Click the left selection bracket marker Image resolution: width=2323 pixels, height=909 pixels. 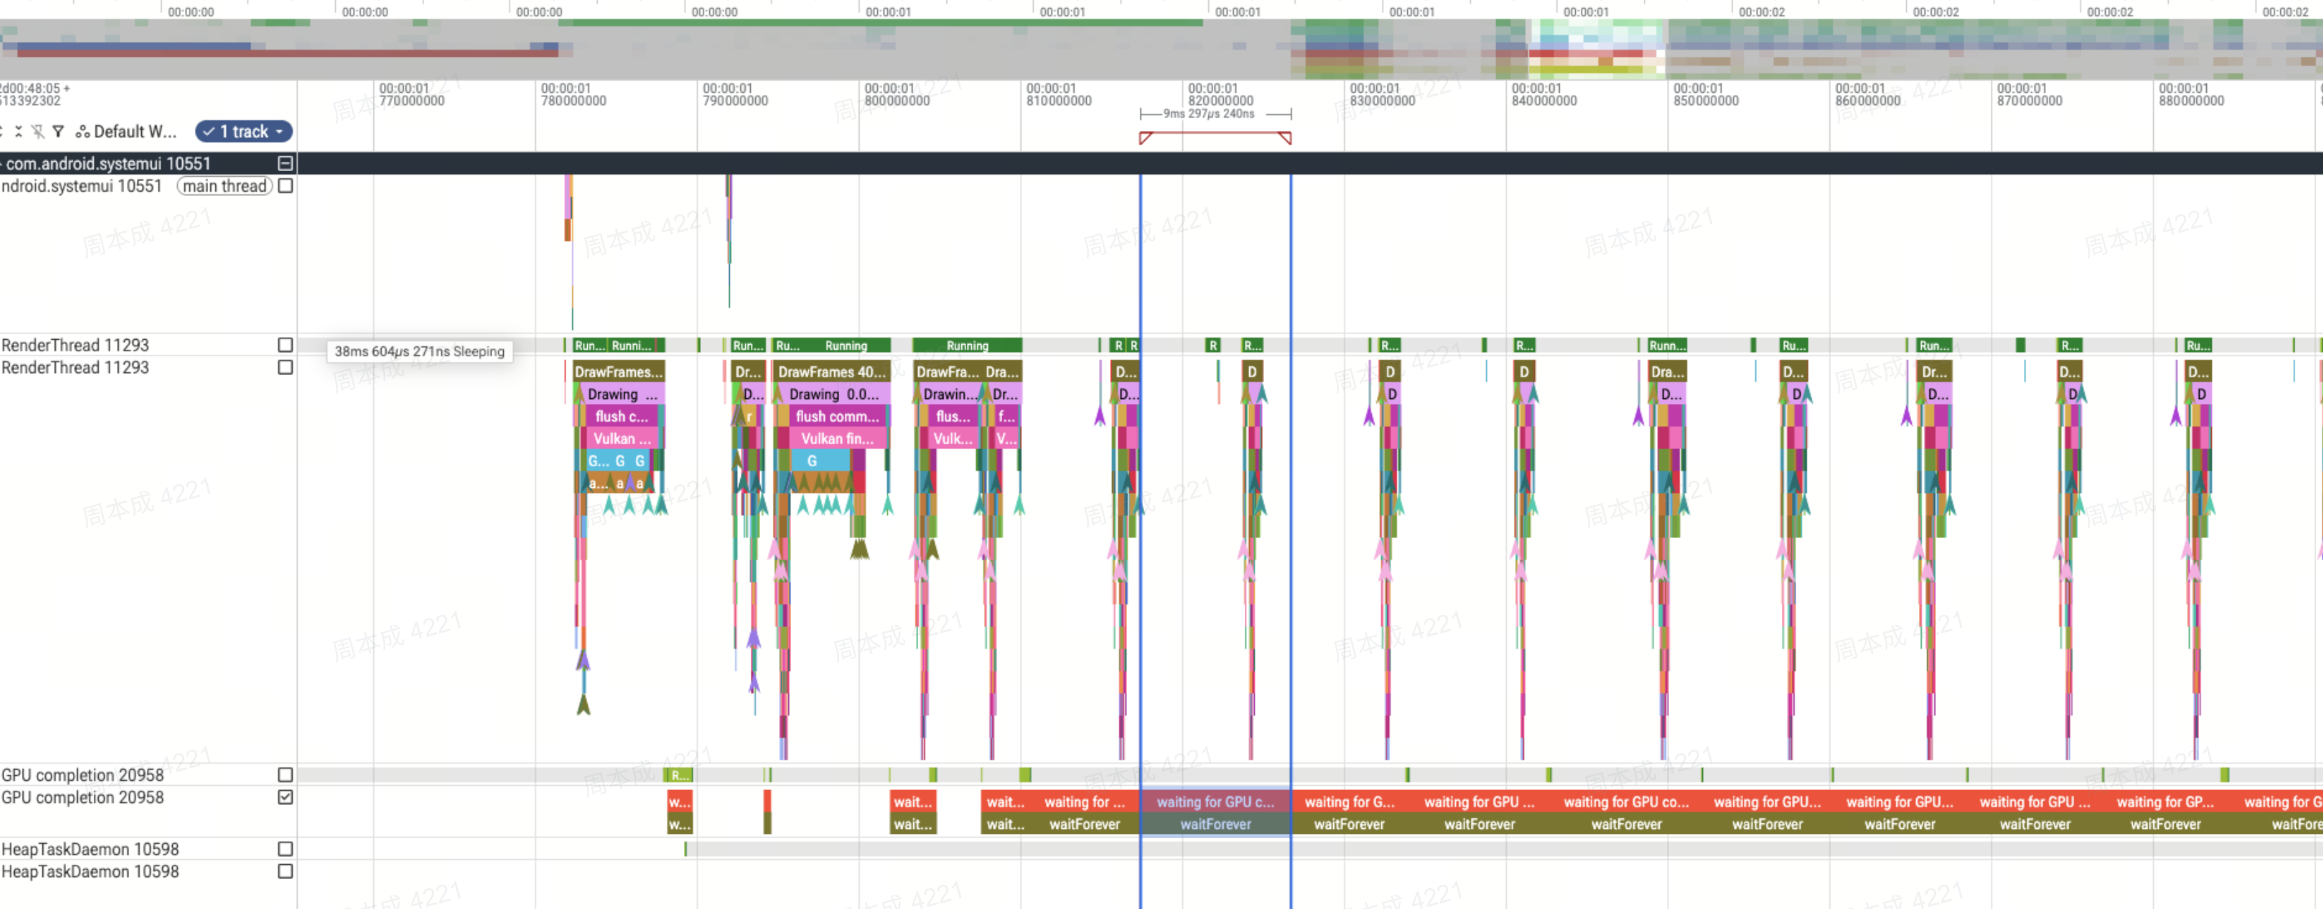[1146, 137]
